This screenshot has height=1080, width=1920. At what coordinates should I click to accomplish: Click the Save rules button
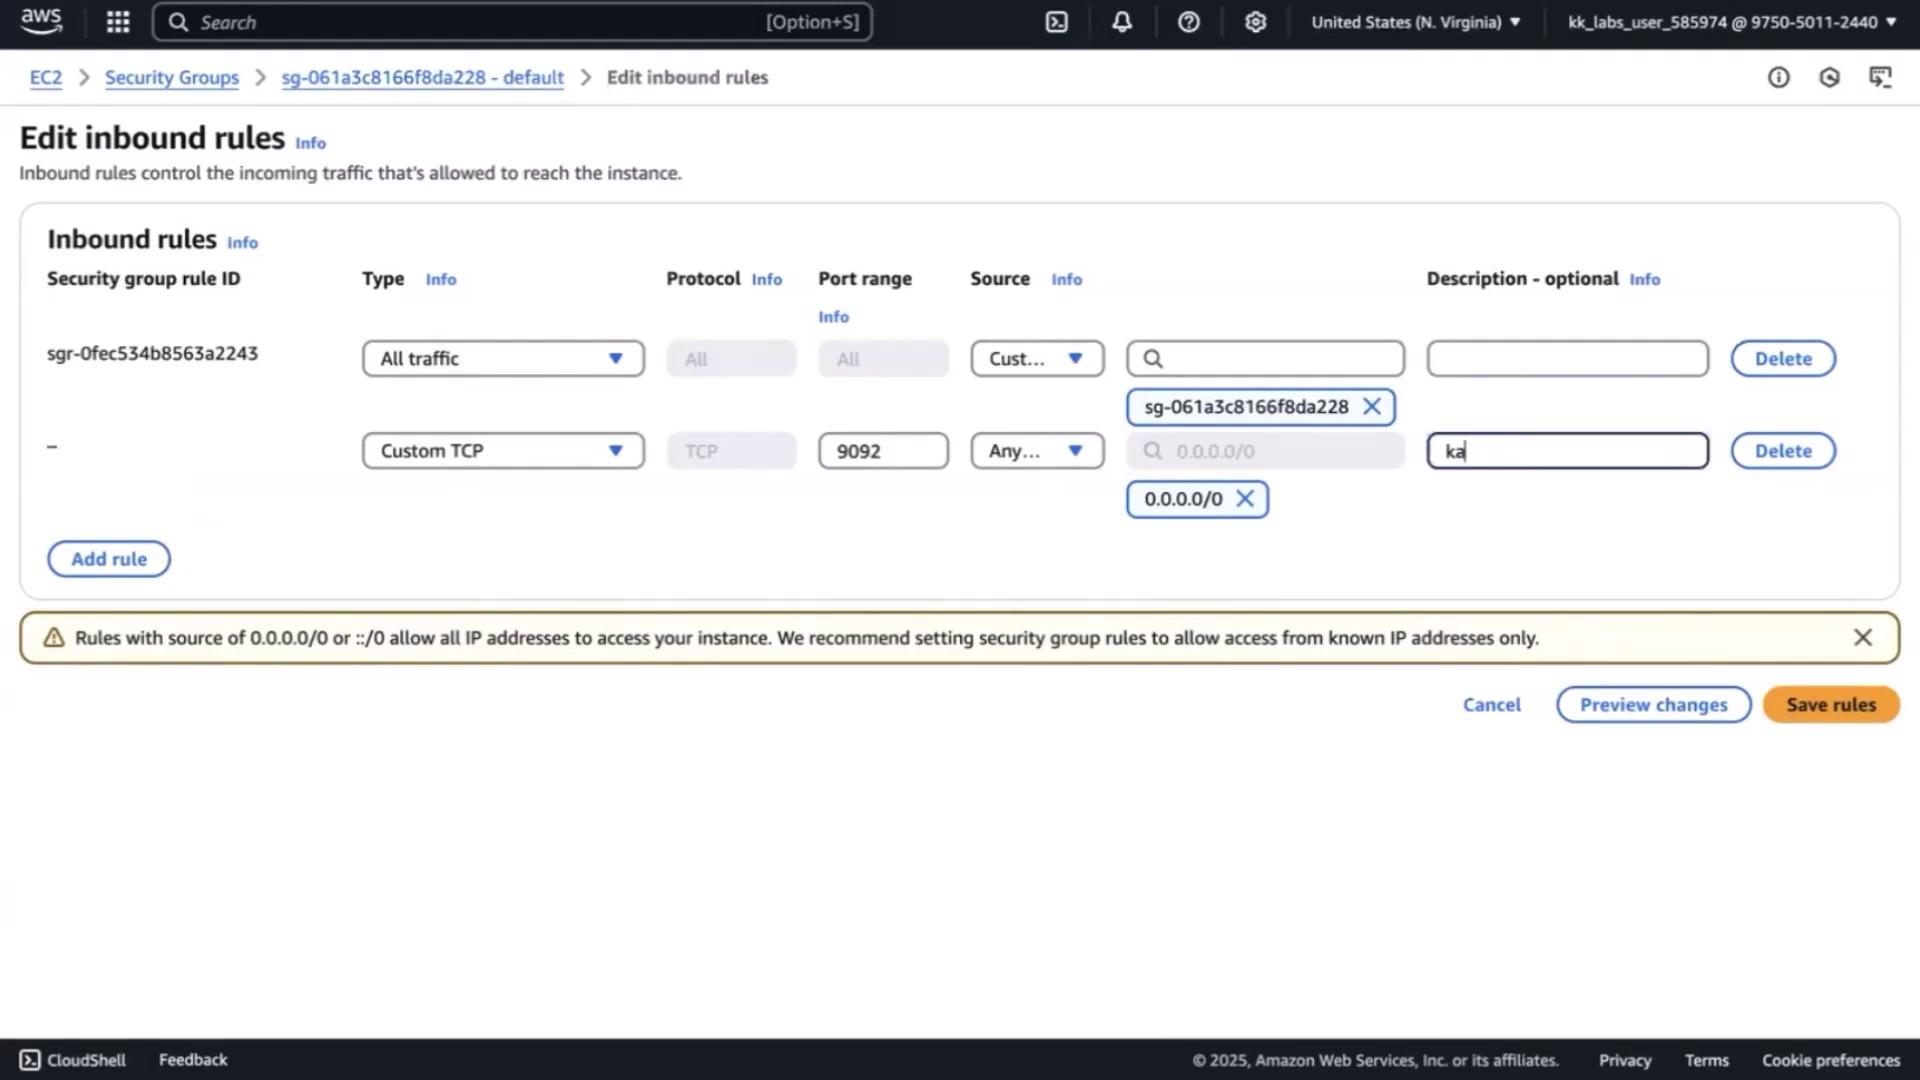click(1830, 705)
